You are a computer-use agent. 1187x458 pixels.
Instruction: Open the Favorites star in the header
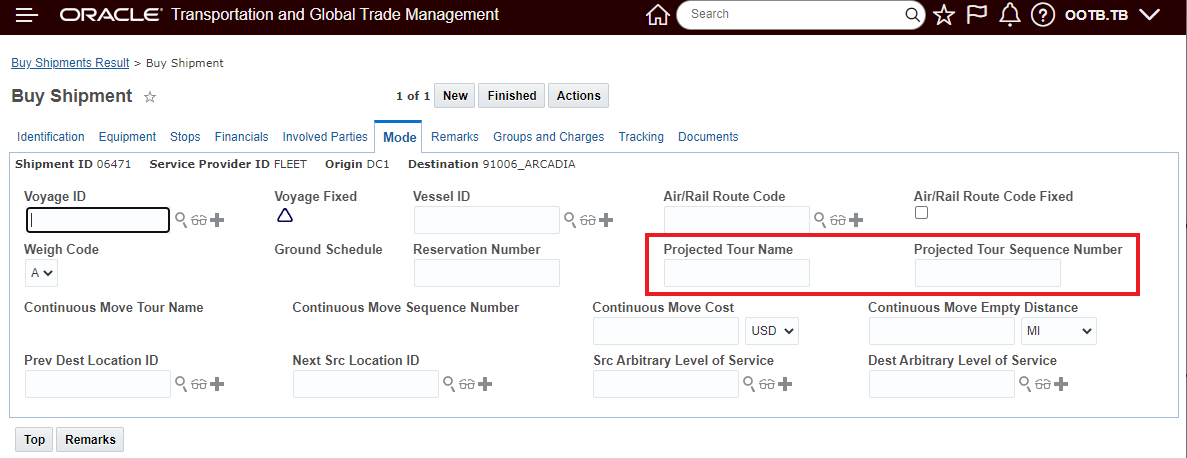pos(944,15)
